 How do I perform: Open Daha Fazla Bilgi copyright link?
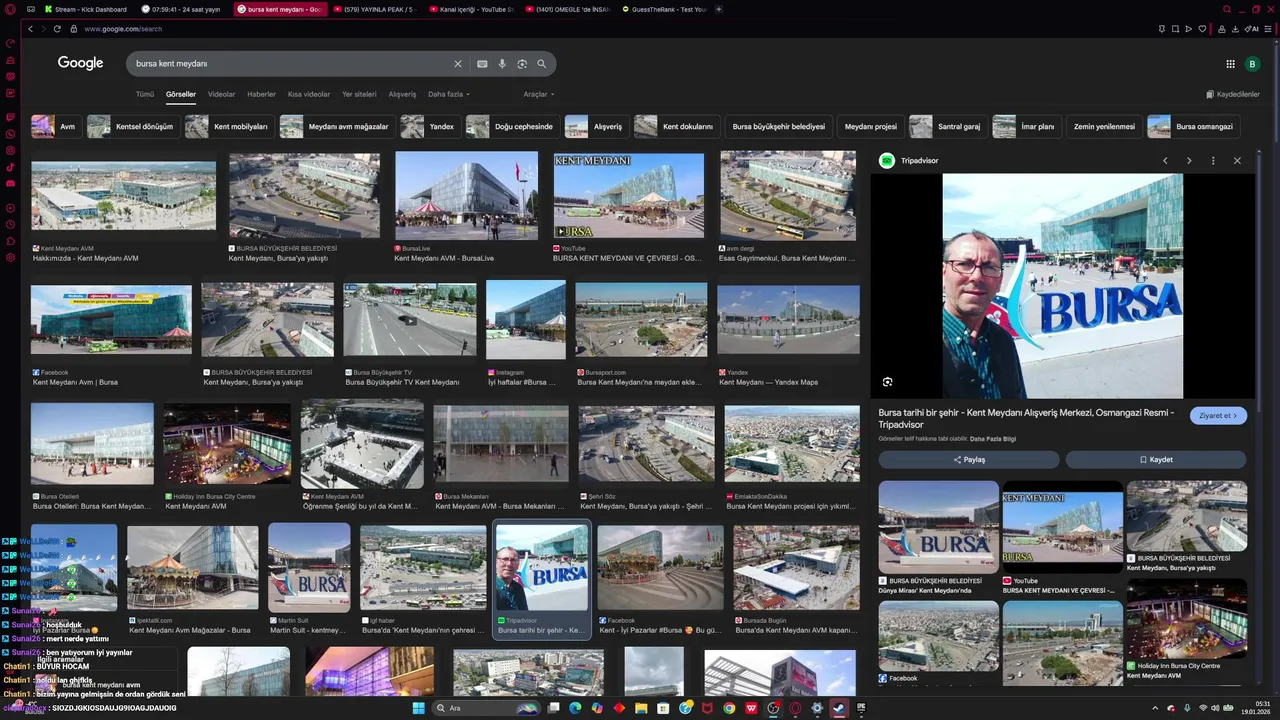(993, 439)
